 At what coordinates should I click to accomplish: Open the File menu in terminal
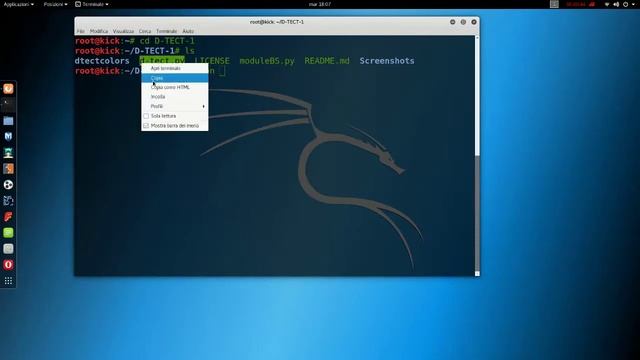tap(80, 31)
